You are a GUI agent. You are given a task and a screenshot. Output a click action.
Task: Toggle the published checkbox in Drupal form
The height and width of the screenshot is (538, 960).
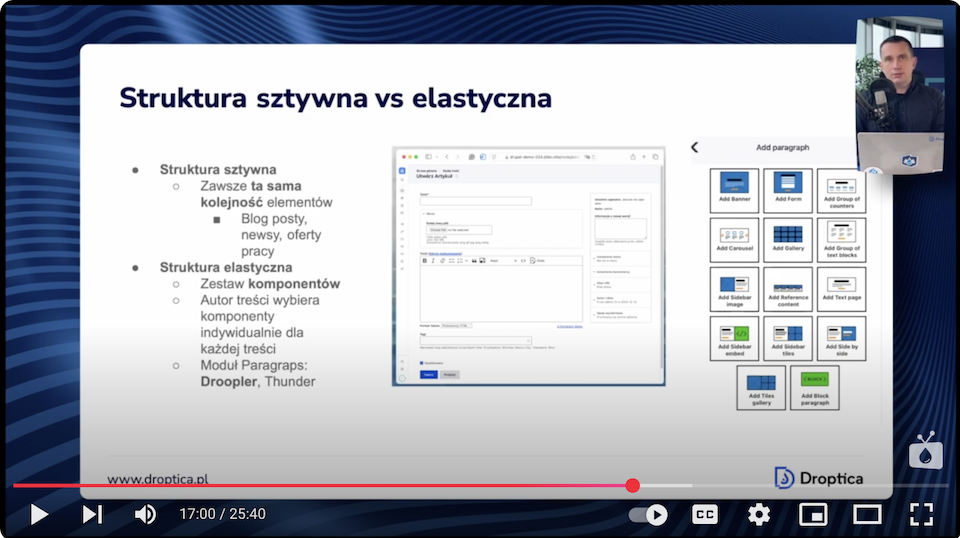point(421,363)
